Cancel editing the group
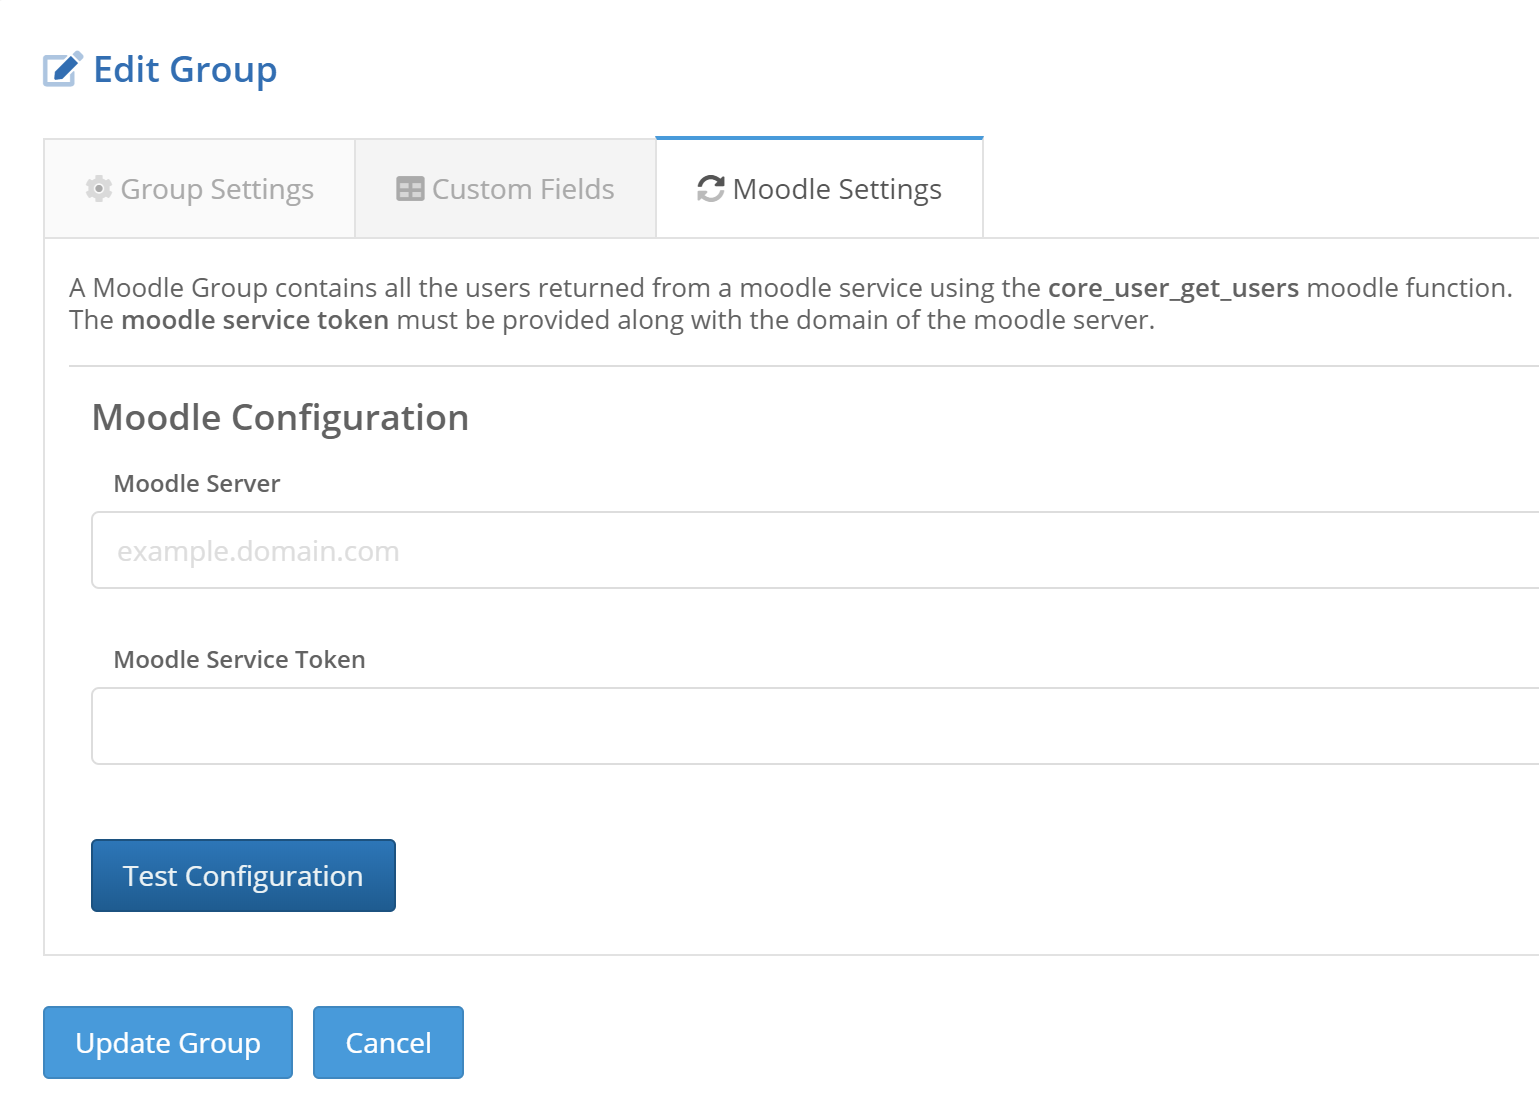The height and width of the screenshot is (1112, 1539). tap(388, 1043)
